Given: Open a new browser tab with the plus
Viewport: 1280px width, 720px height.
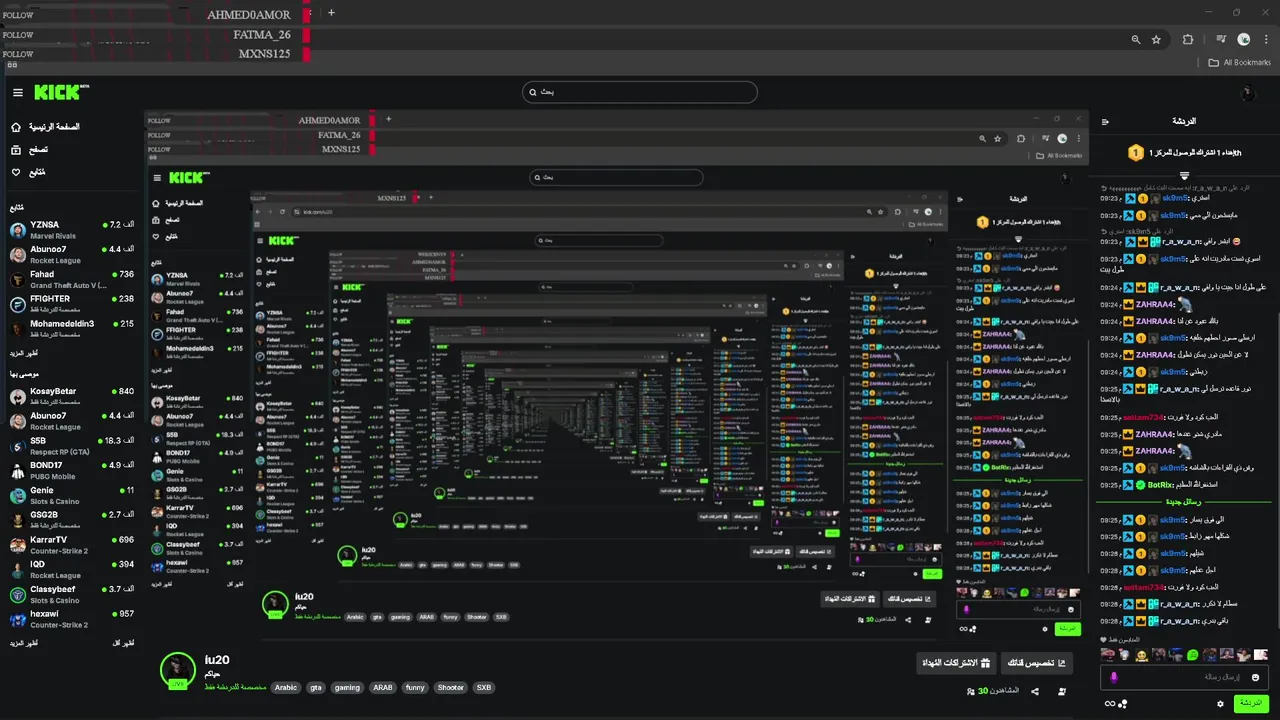Looking at the screenshot, I should coord(331,13).
